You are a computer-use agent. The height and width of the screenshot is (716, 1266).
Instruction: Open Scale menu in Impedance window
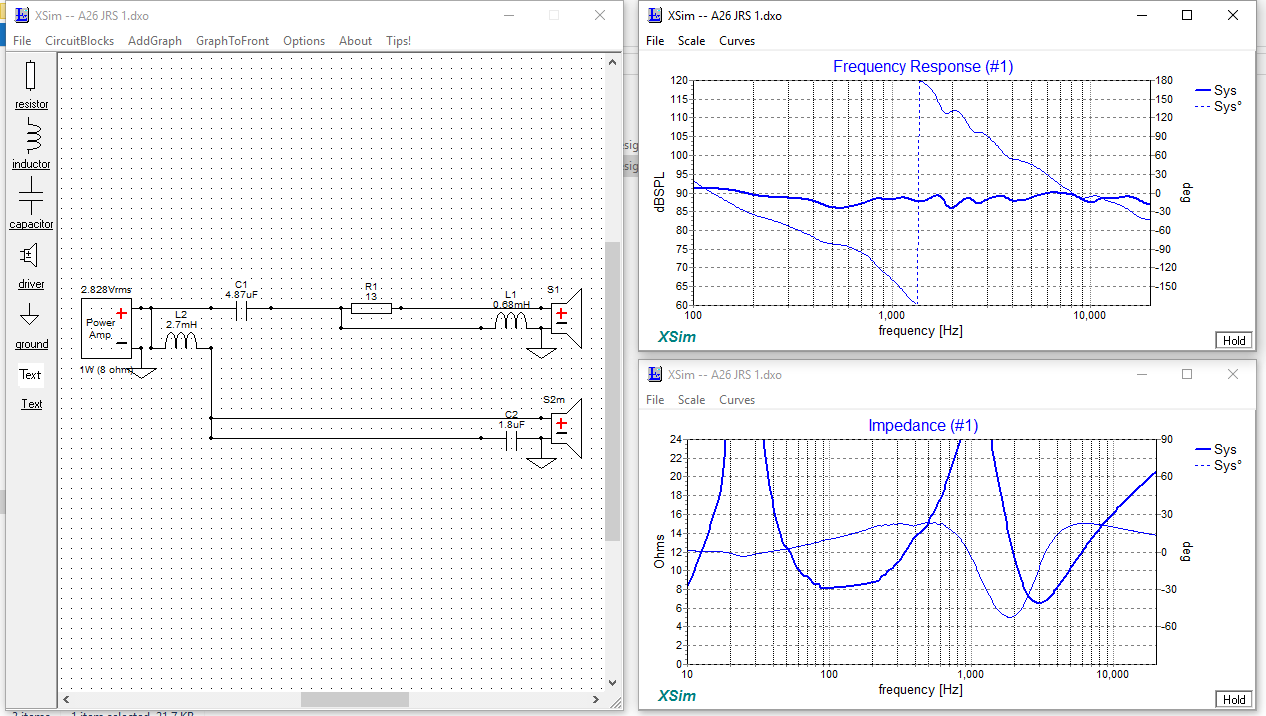click(691, 399)
